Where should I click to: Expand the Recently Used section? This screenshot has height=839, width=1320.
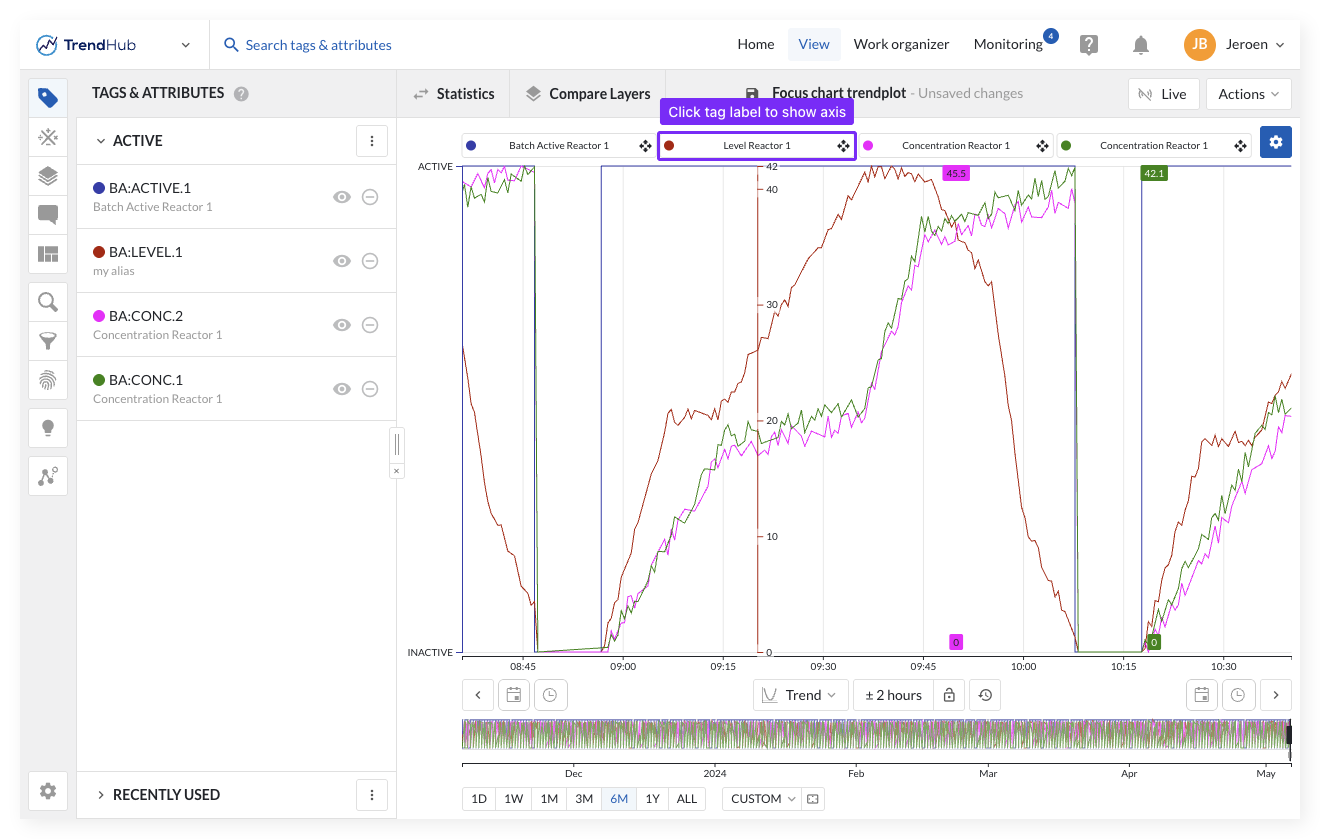pyautogui.click(x=166, y=795)
